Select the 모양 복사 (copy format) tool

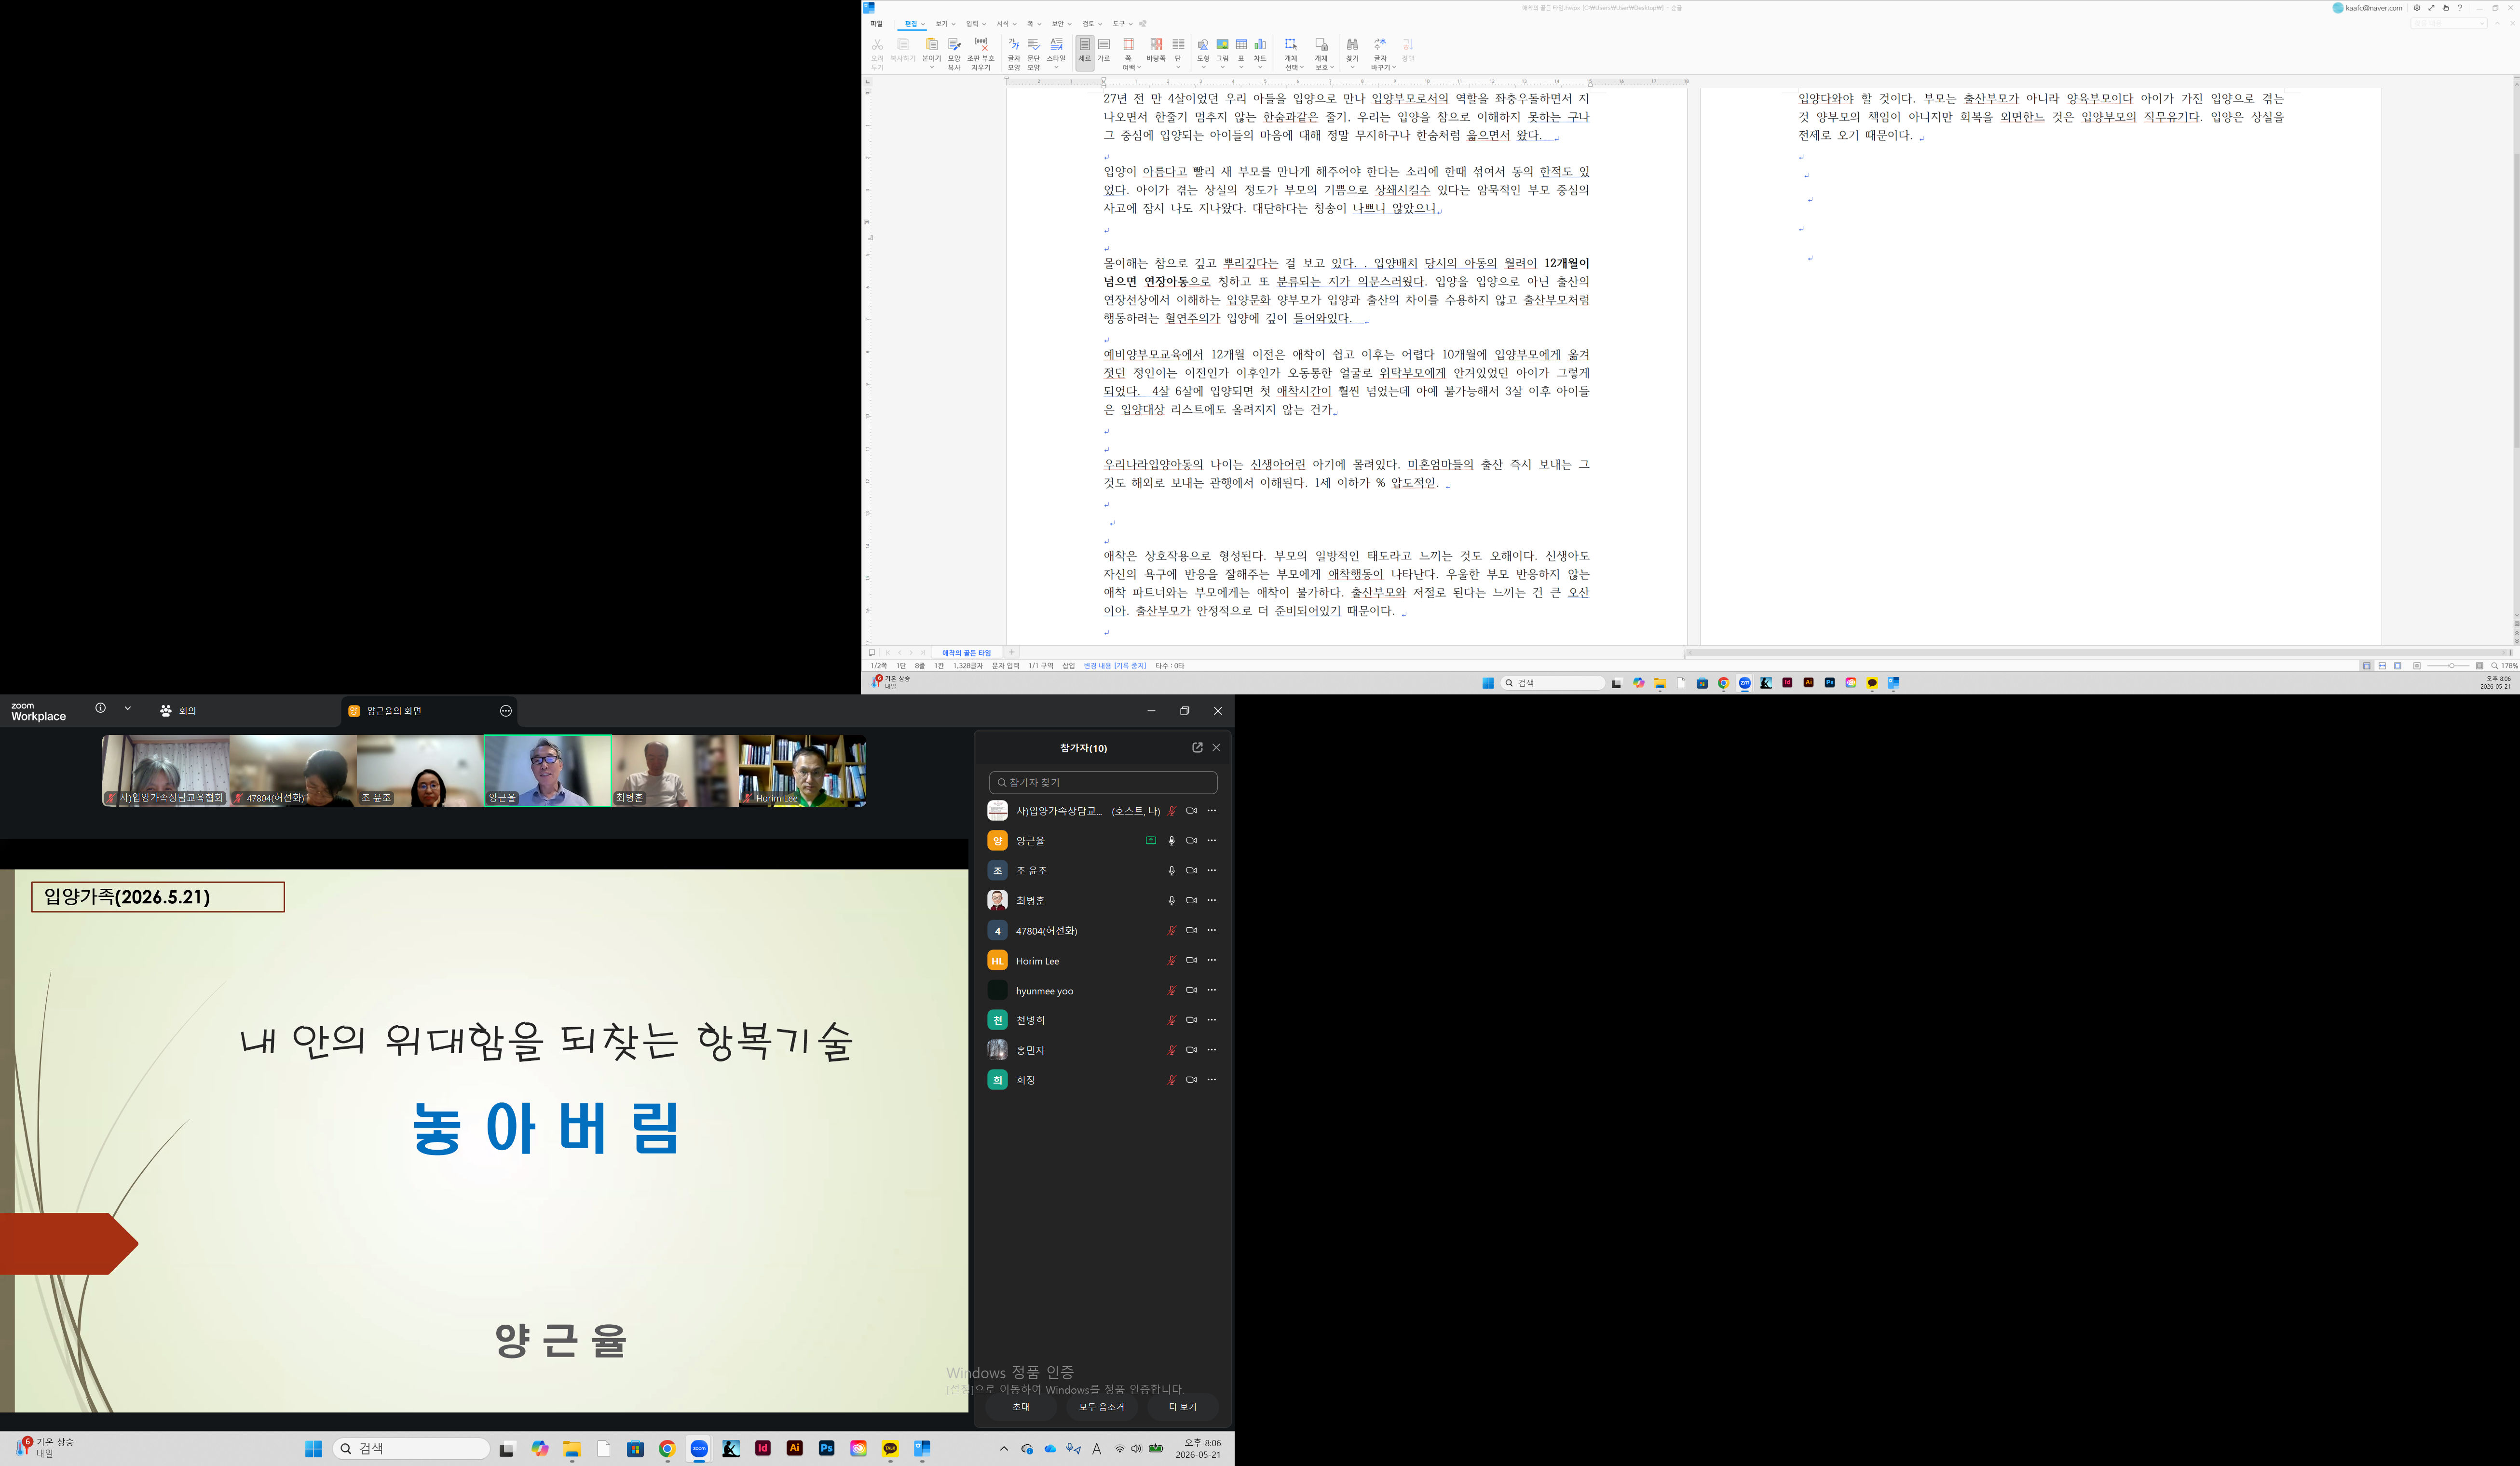[954, 53]
